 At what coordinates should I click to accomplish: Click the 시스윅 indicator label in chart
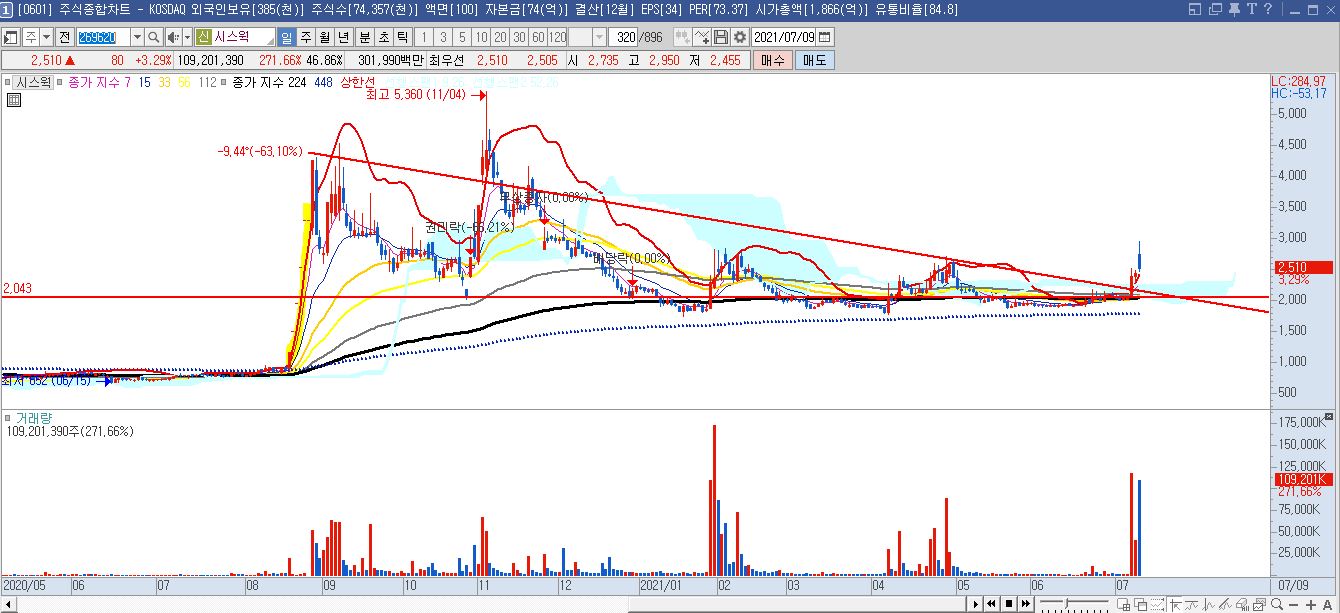click(33, 82)
